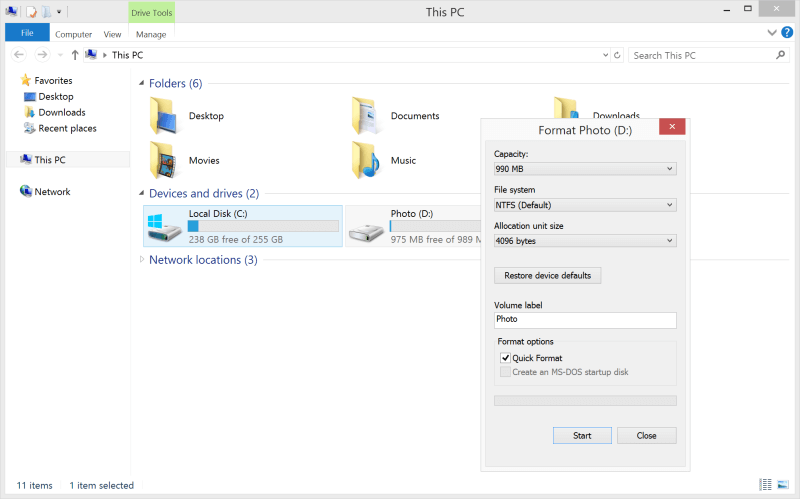This screenshot has height=499, width=800.
Task: Go up one level with Up arrow
Action: point(74,55)
